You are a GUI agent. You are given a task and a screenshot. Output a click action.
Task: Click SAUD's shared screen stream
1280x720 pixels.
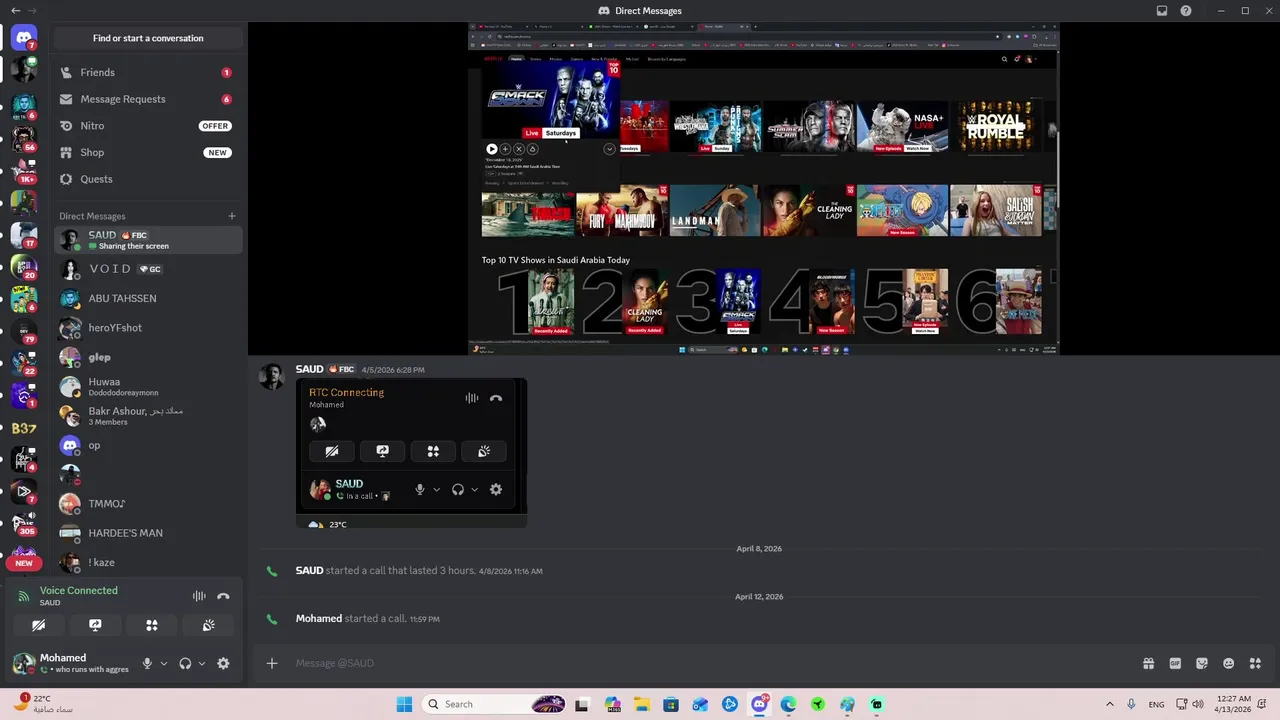coord(764,189)
